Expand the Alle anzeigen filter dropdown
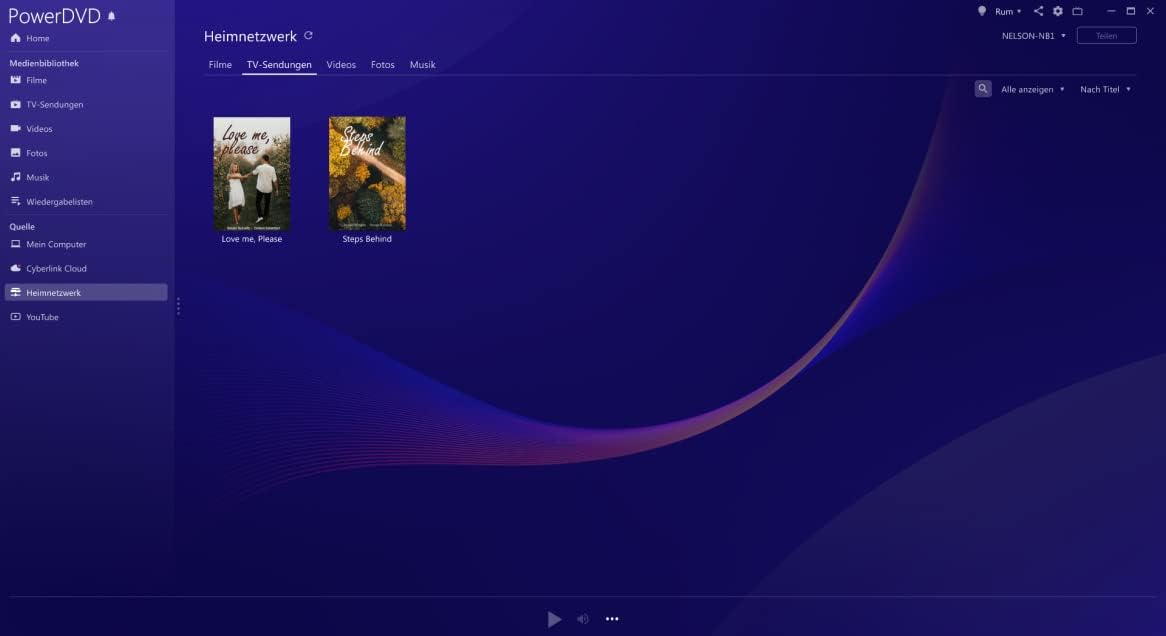The image size is (1166, 636). click(x=1032, y=90)
